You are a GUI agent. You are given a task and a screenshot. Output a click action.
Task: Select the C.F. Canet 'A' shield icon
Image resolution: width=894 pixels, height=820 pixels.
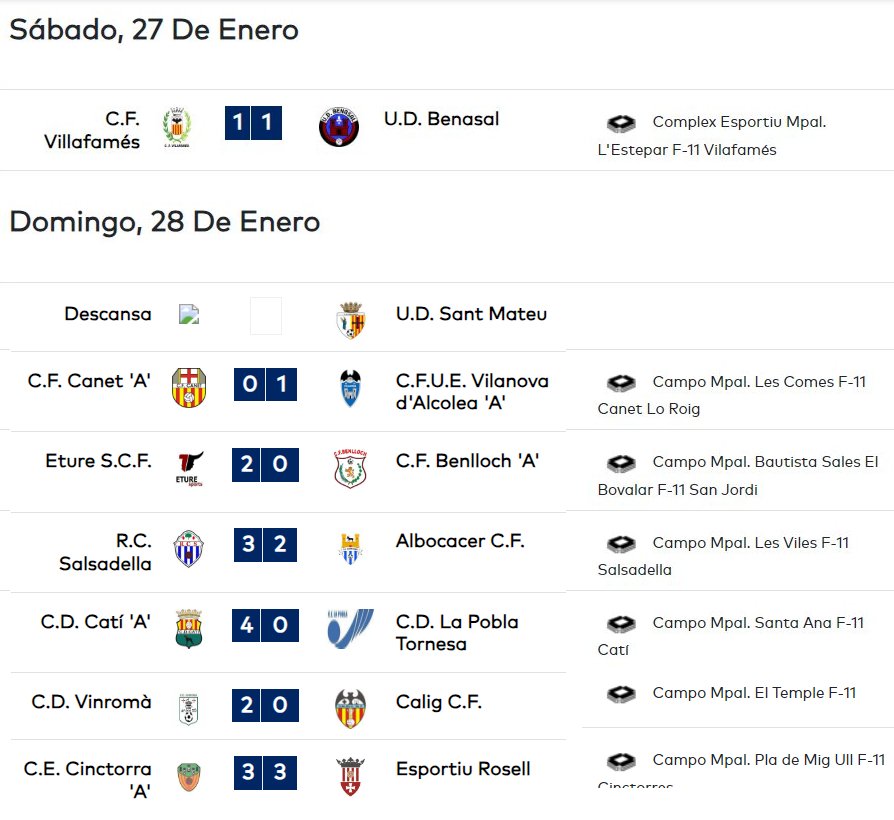(x=189, y=387)
